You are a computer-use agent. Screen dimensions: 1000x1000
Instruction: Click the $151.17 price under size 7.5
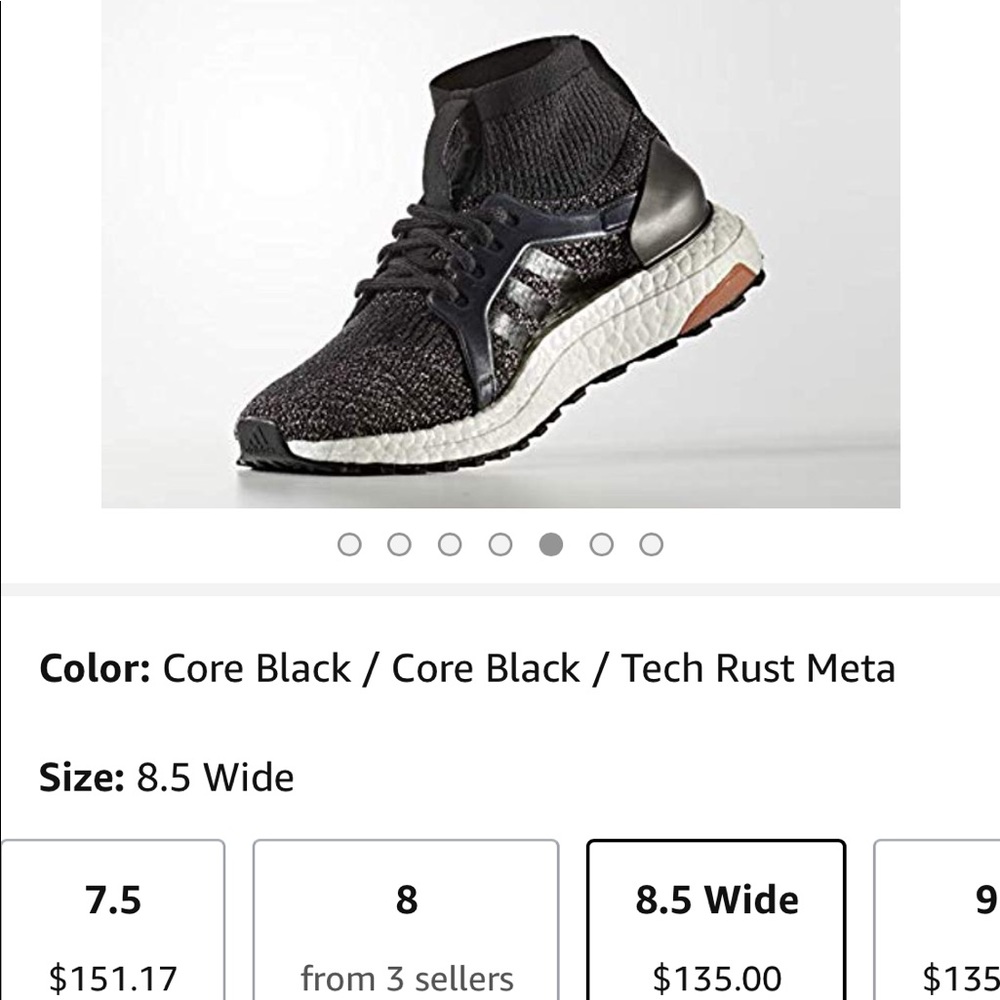coord(114,979)
